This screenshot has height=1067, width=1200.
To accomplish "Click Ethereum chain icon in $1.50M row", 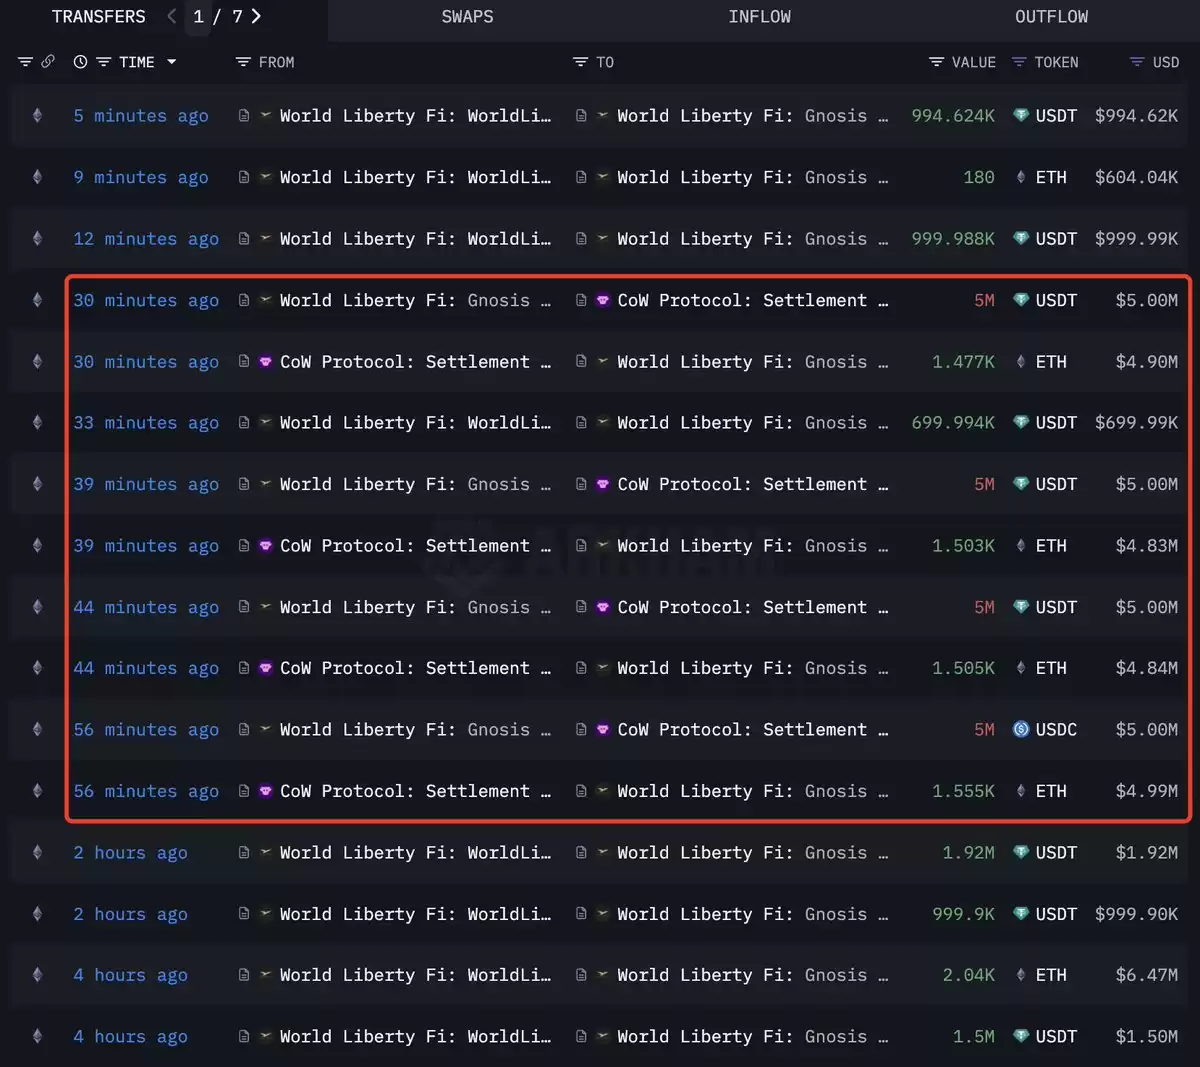I will click(x=37, y=1037).
